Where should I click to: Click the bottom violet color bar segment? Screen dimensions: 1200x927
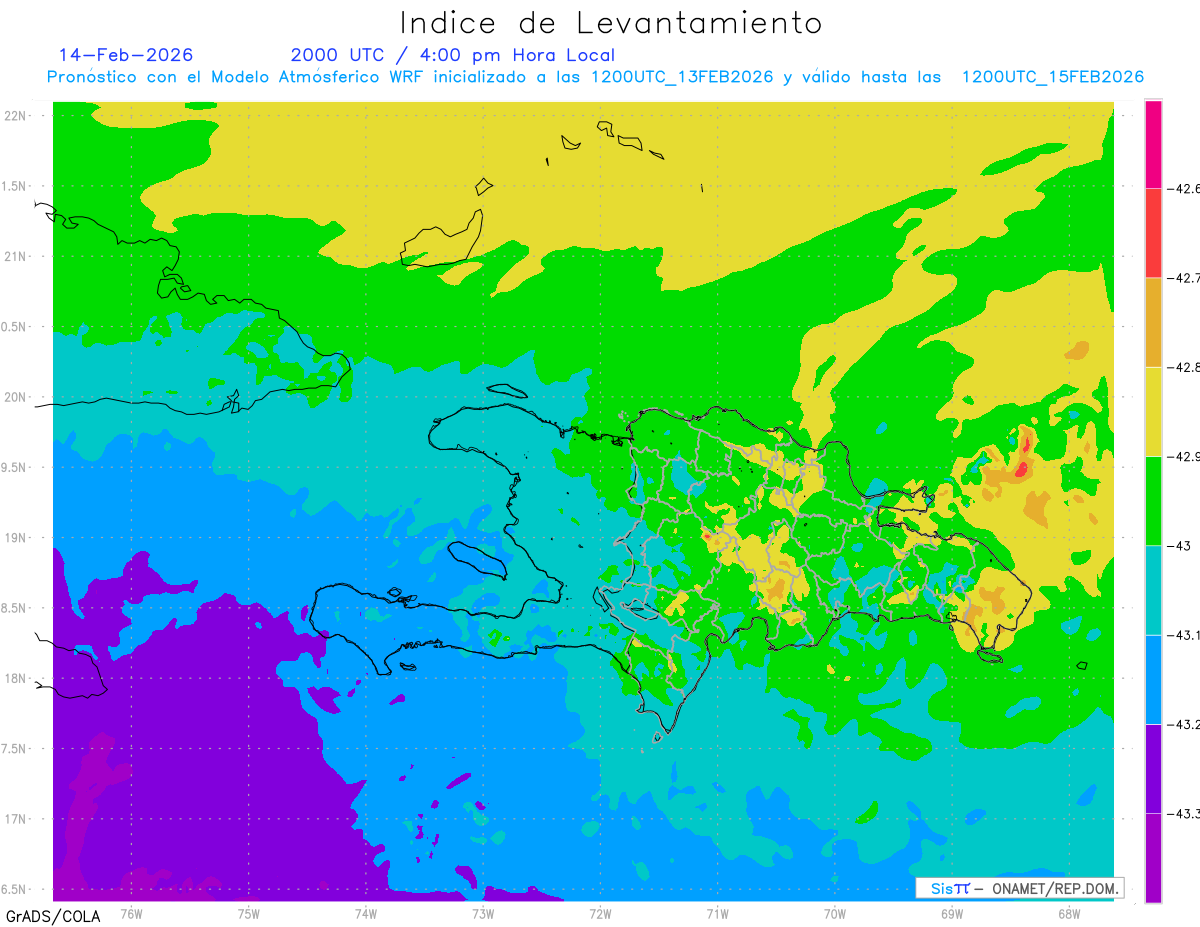tap(1153, 858)
